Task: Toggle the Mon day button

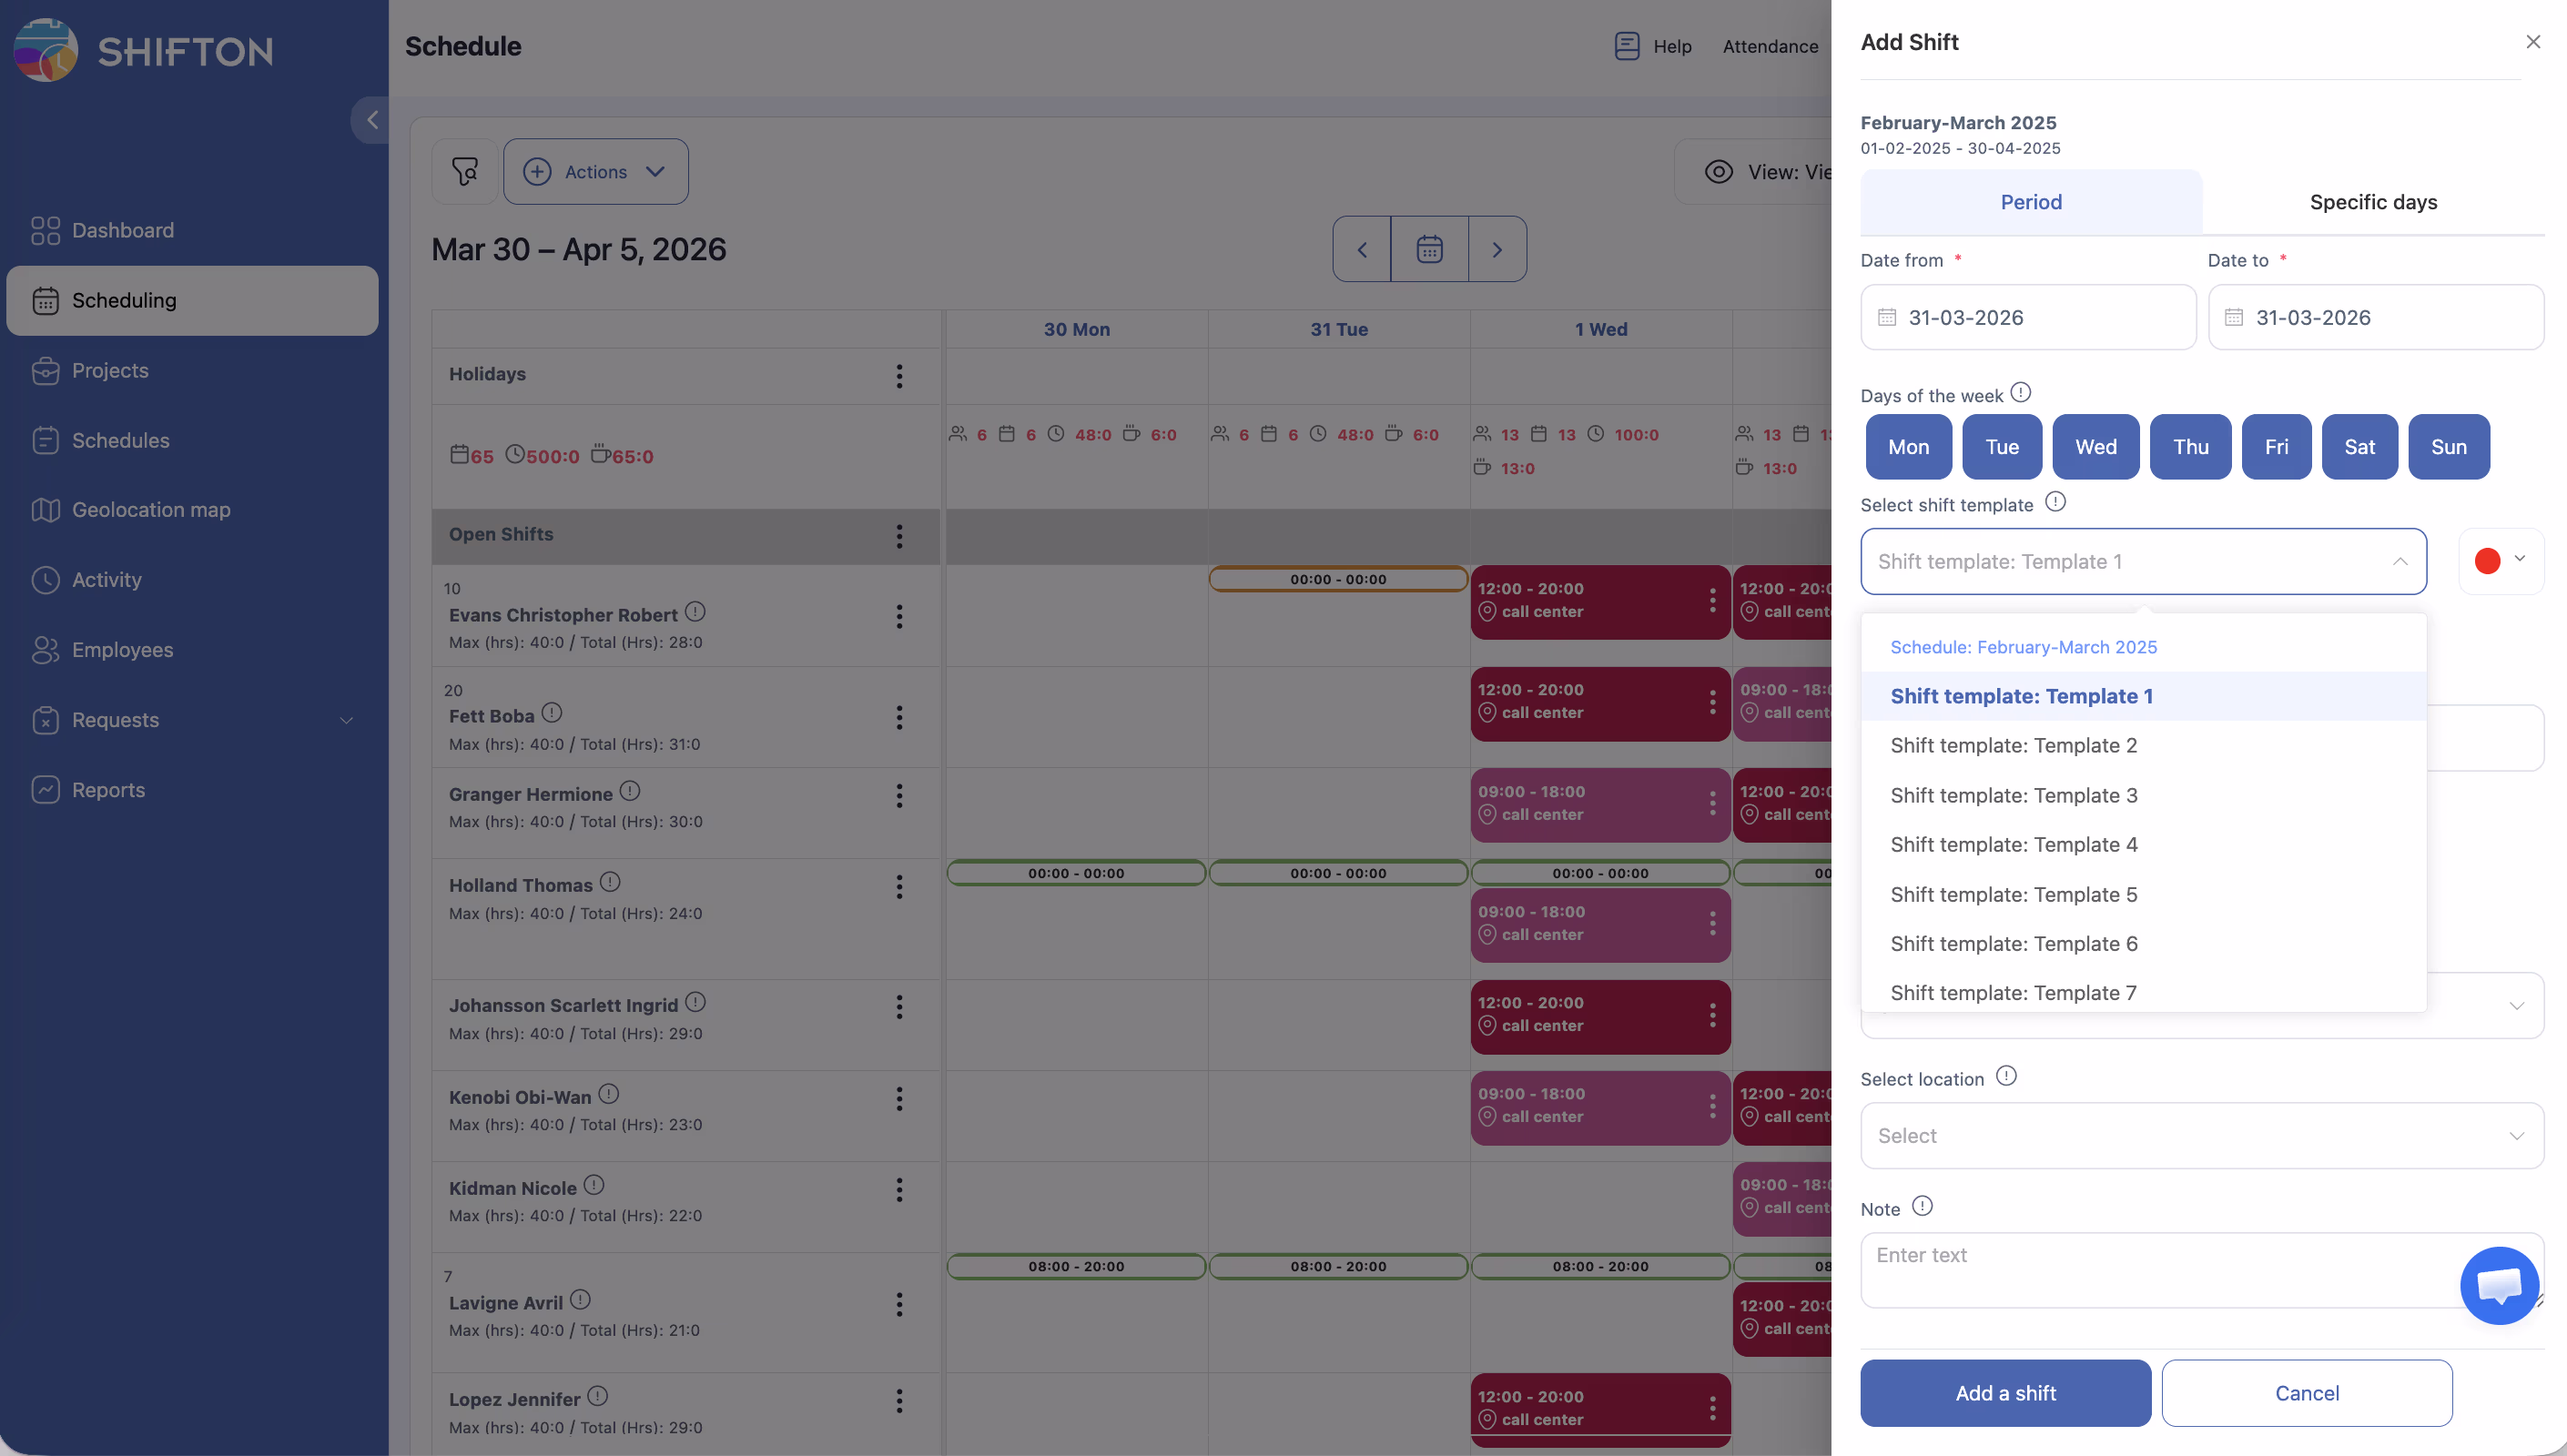Action: pos(1908,447)
